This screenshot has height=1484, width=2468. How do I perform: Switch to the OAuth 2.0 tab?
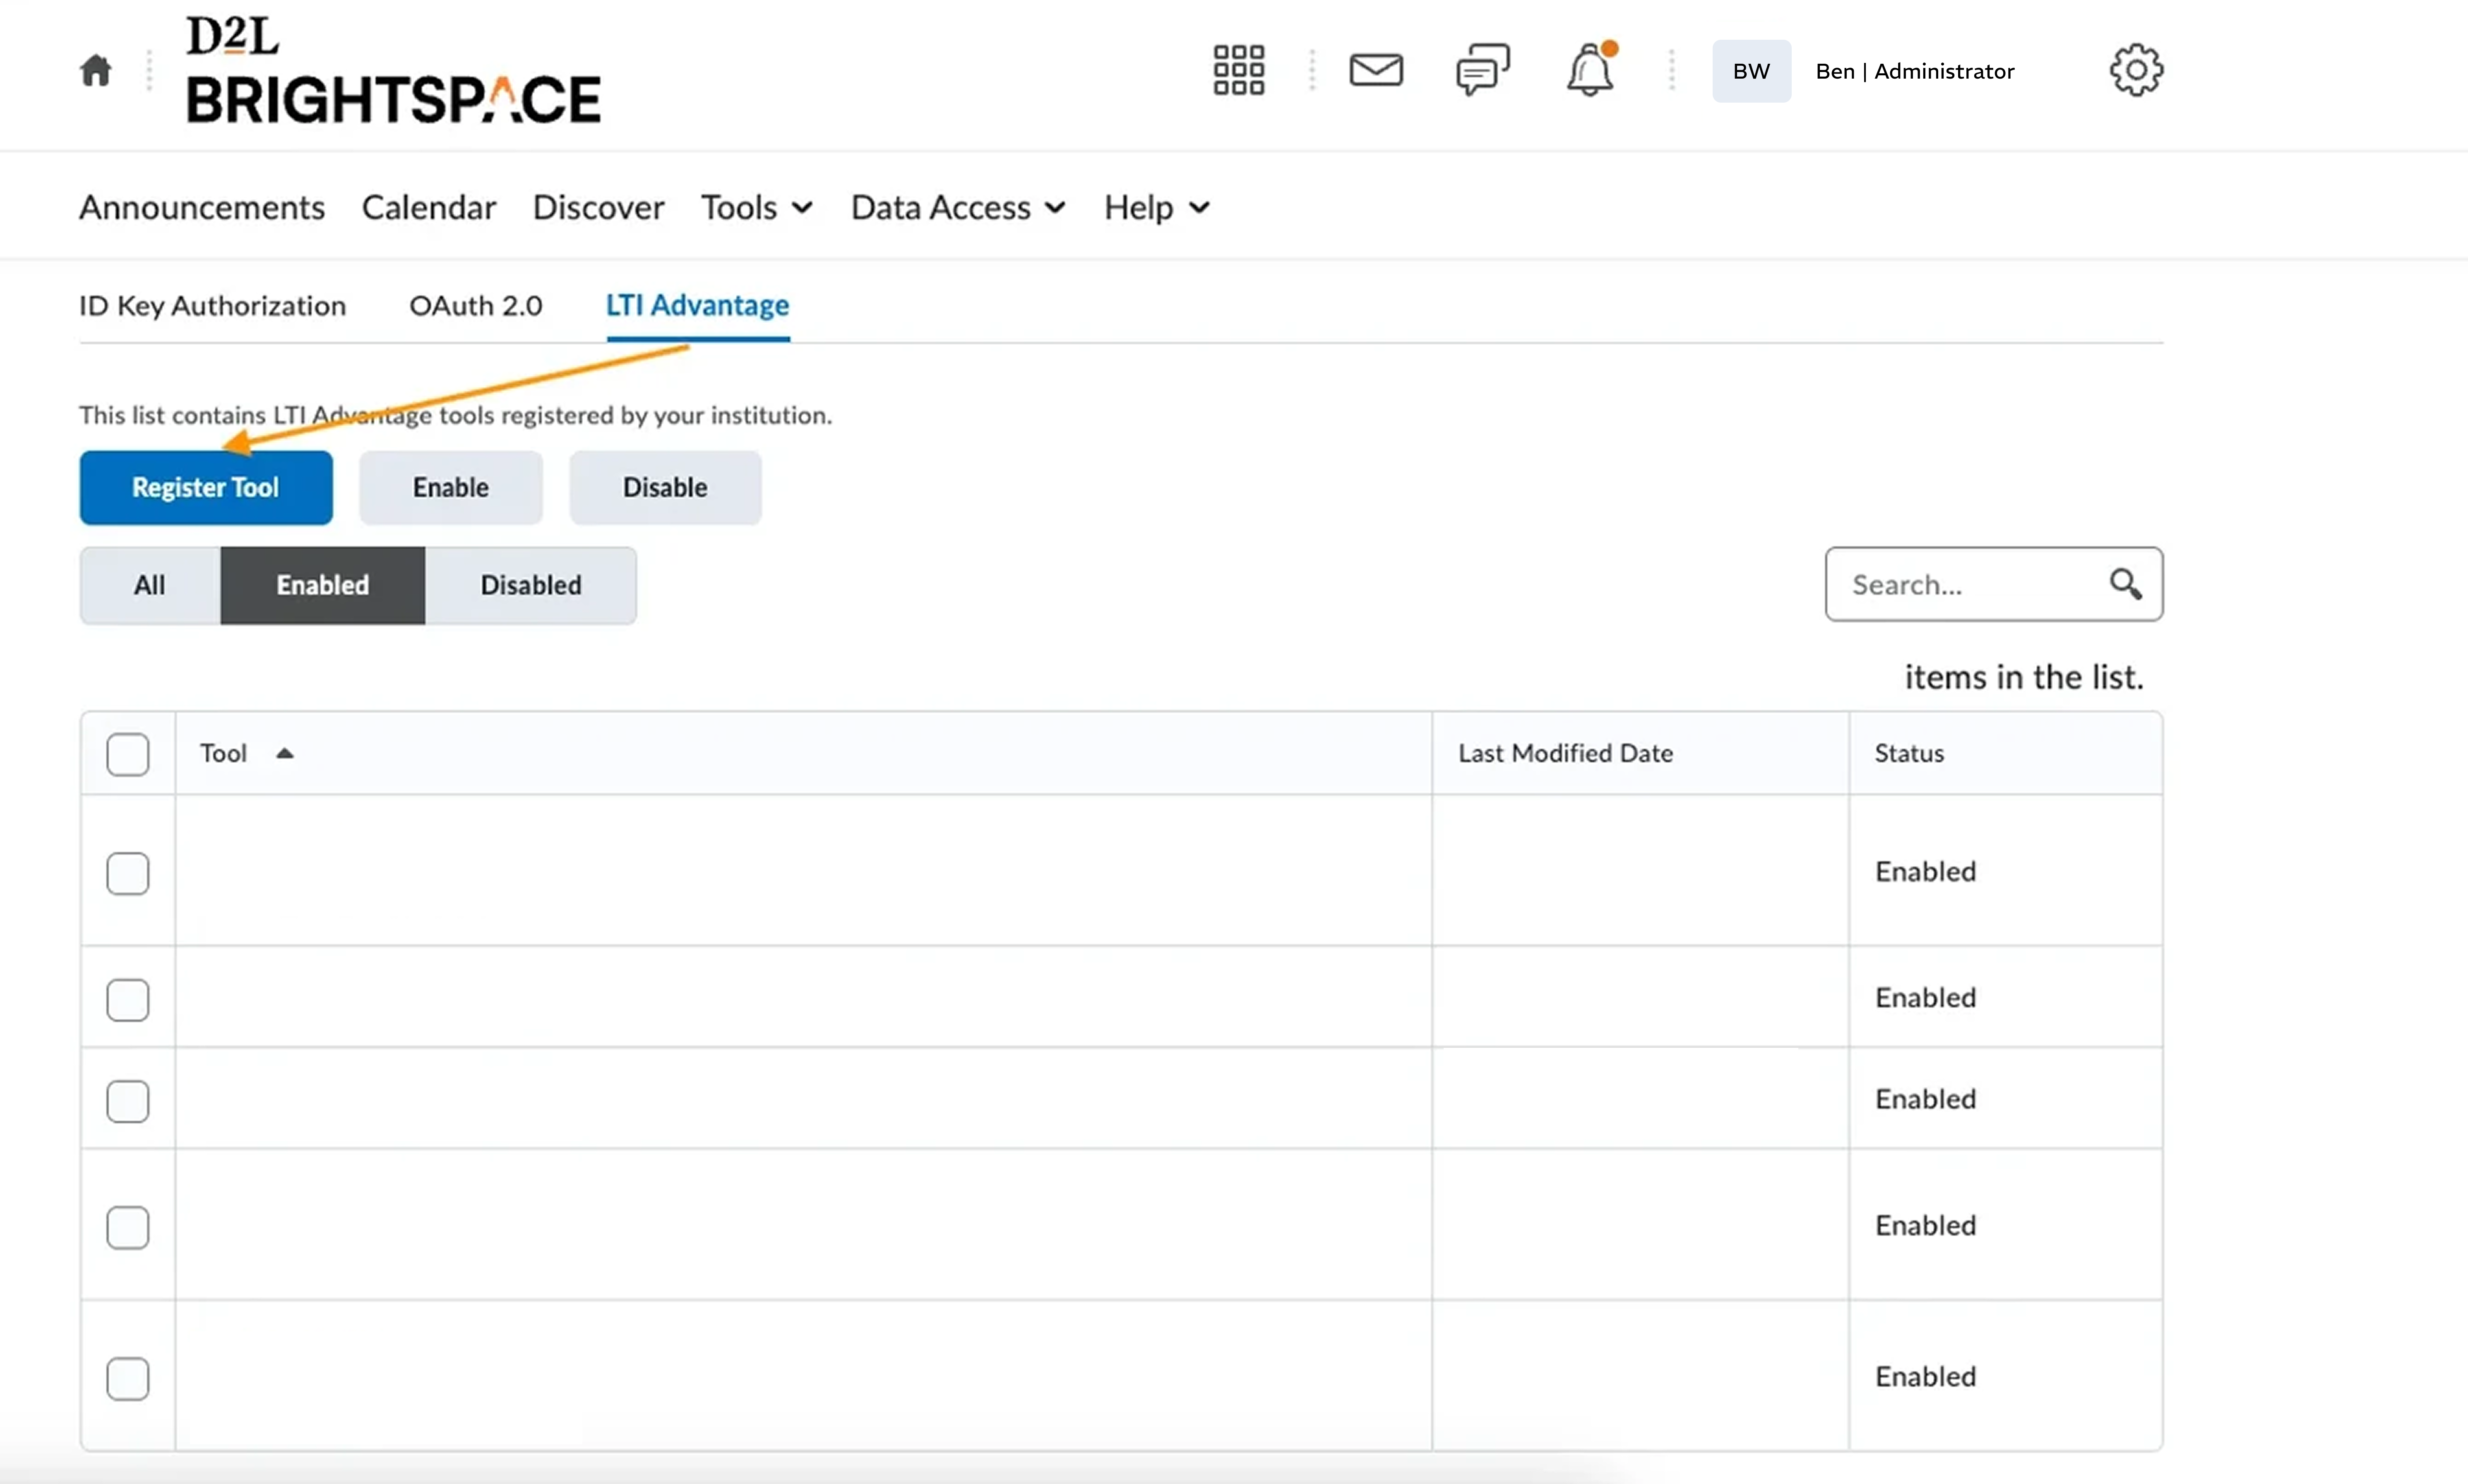[476, 305]
